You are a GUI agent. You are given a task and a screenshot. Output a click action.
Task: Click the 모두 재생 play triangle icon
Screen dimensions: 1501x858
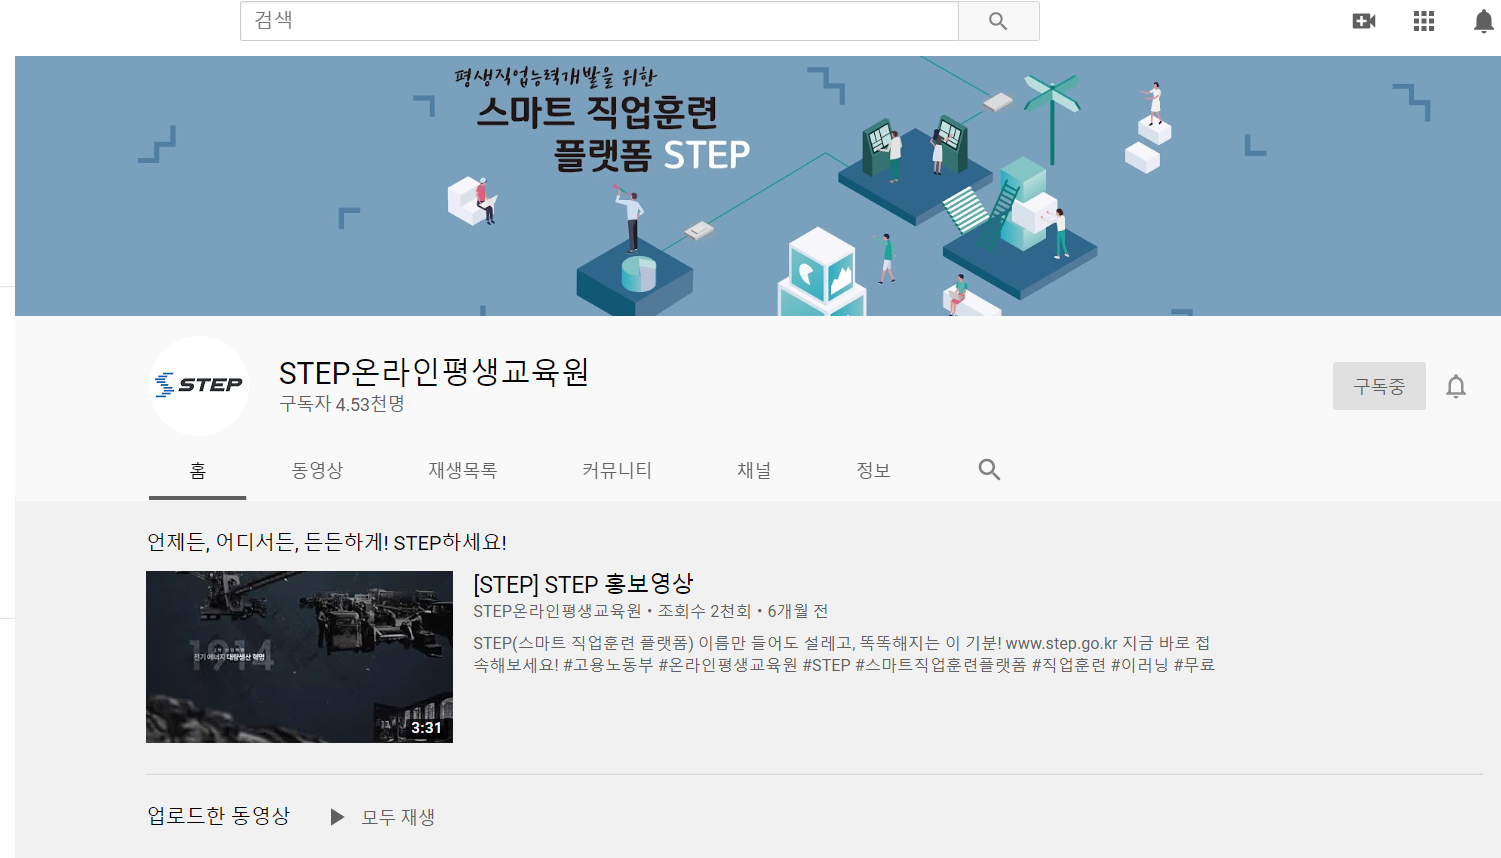(x=337, y=817)
